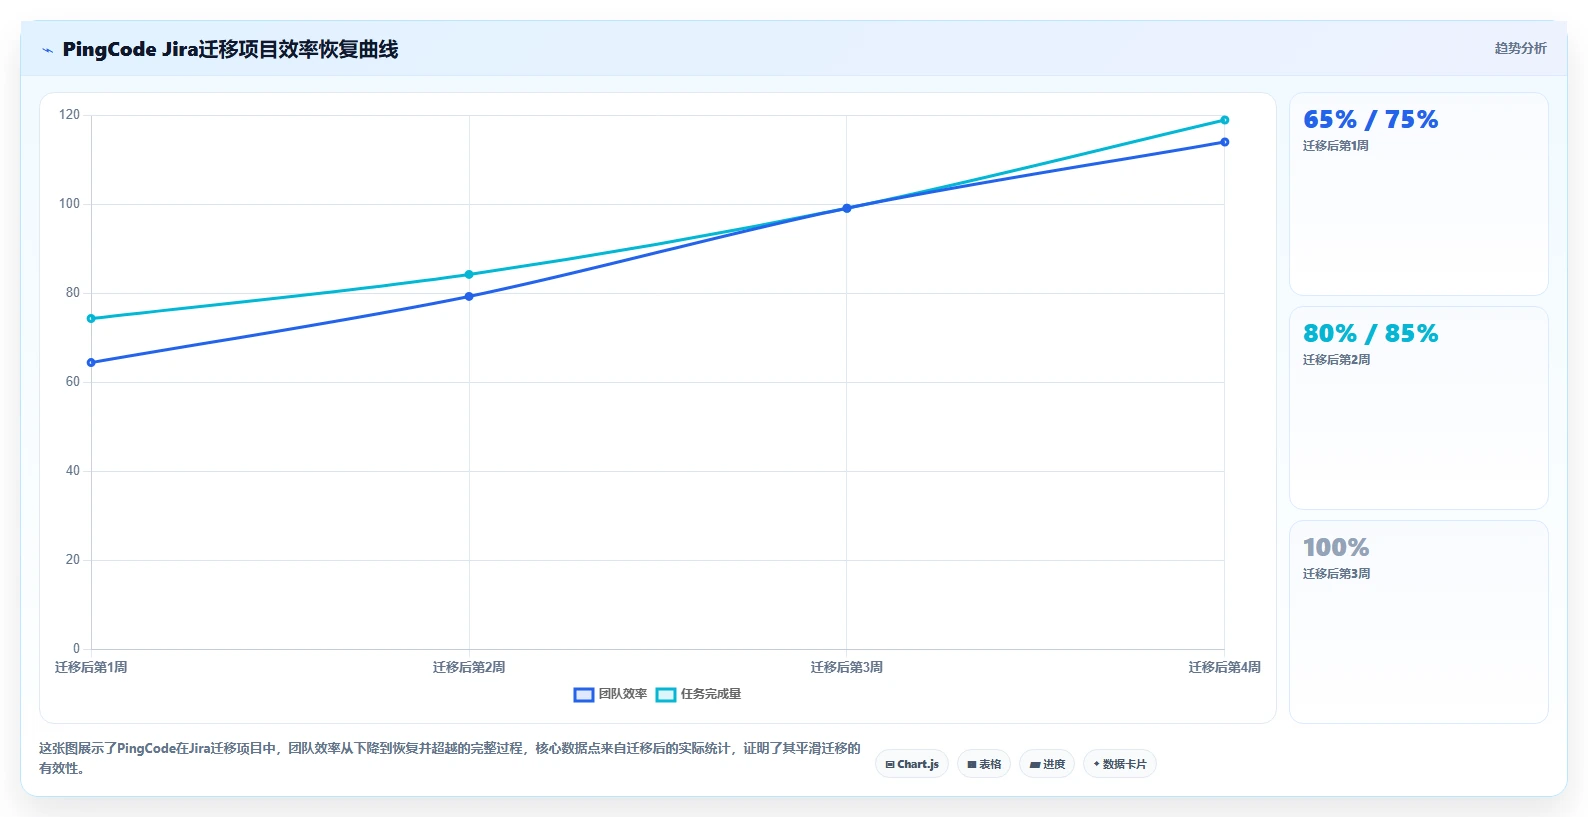Click the 趋势分析 label in header
Screen dimensions: 1588x817
1520,48
